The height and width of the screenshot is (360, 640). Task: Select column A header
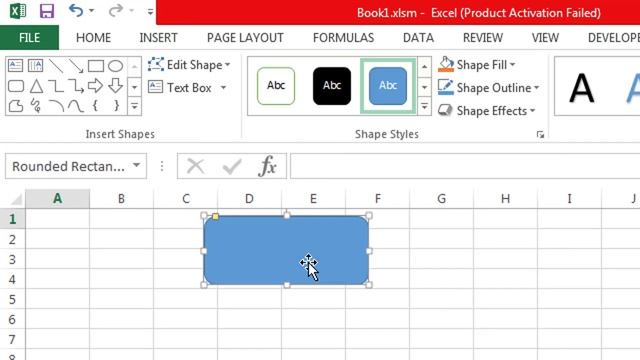pos(58,199)
